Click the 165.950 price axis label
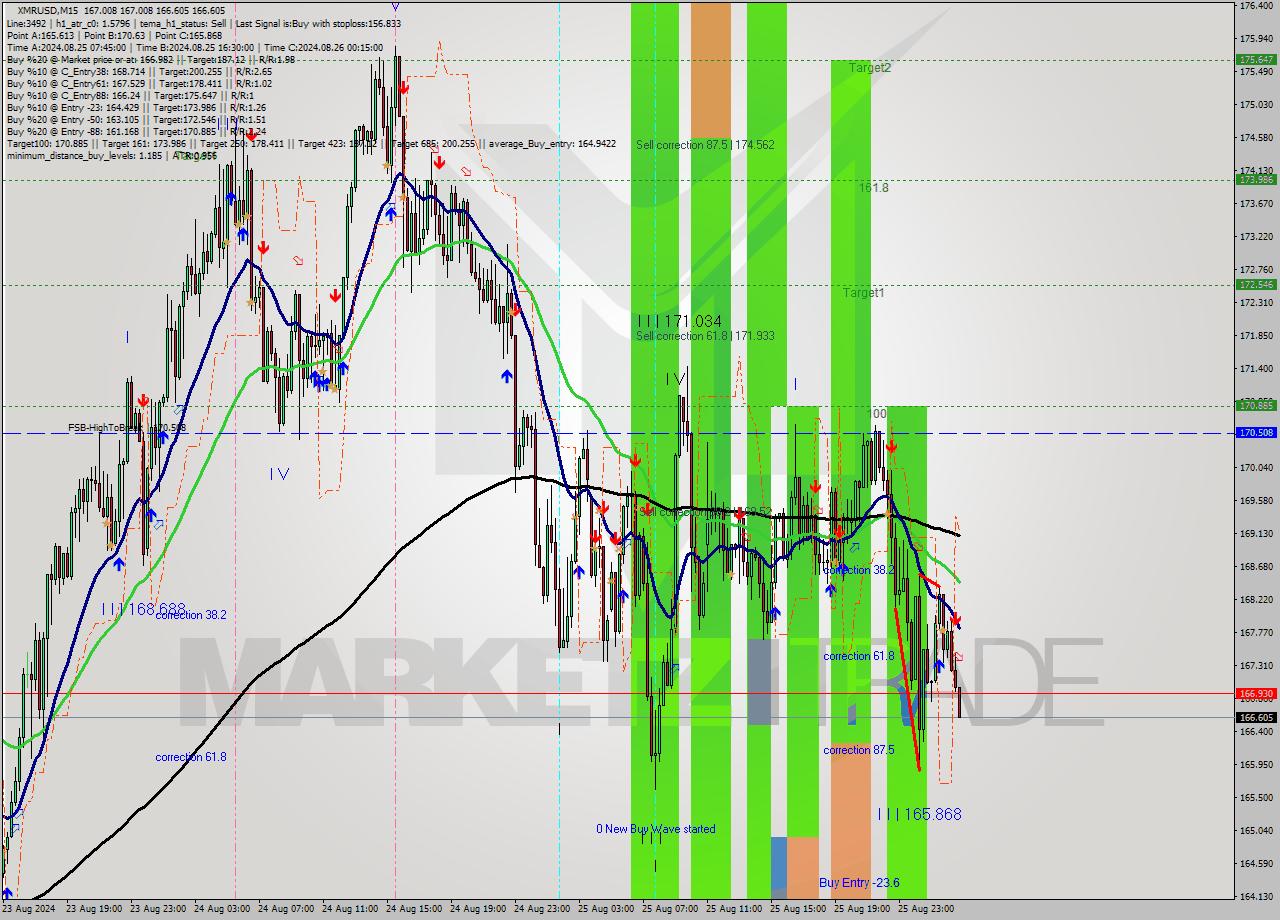This screenshot has width=1280, height=920. tap(1256, 765)
